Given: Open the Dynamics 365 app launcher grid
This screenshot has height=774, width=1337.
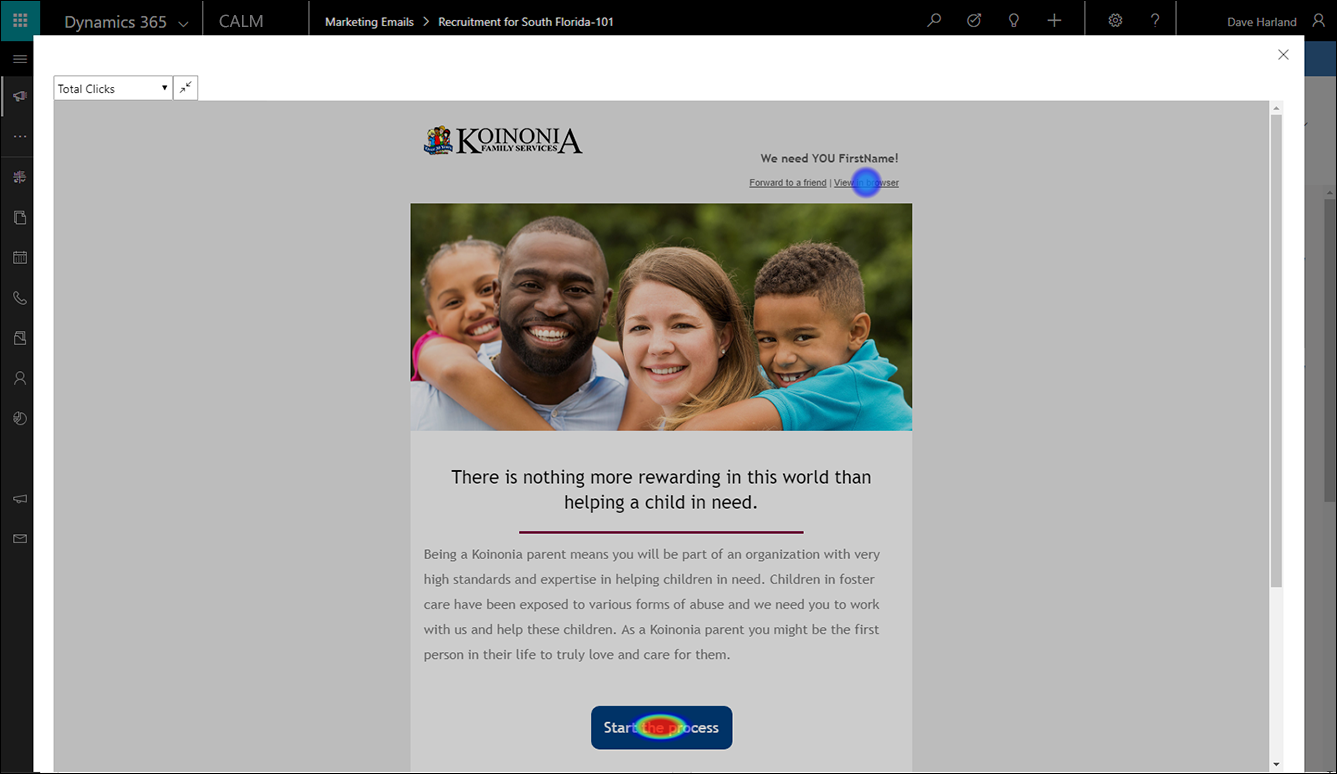Looking at the screenshot, I should [20, 20].
